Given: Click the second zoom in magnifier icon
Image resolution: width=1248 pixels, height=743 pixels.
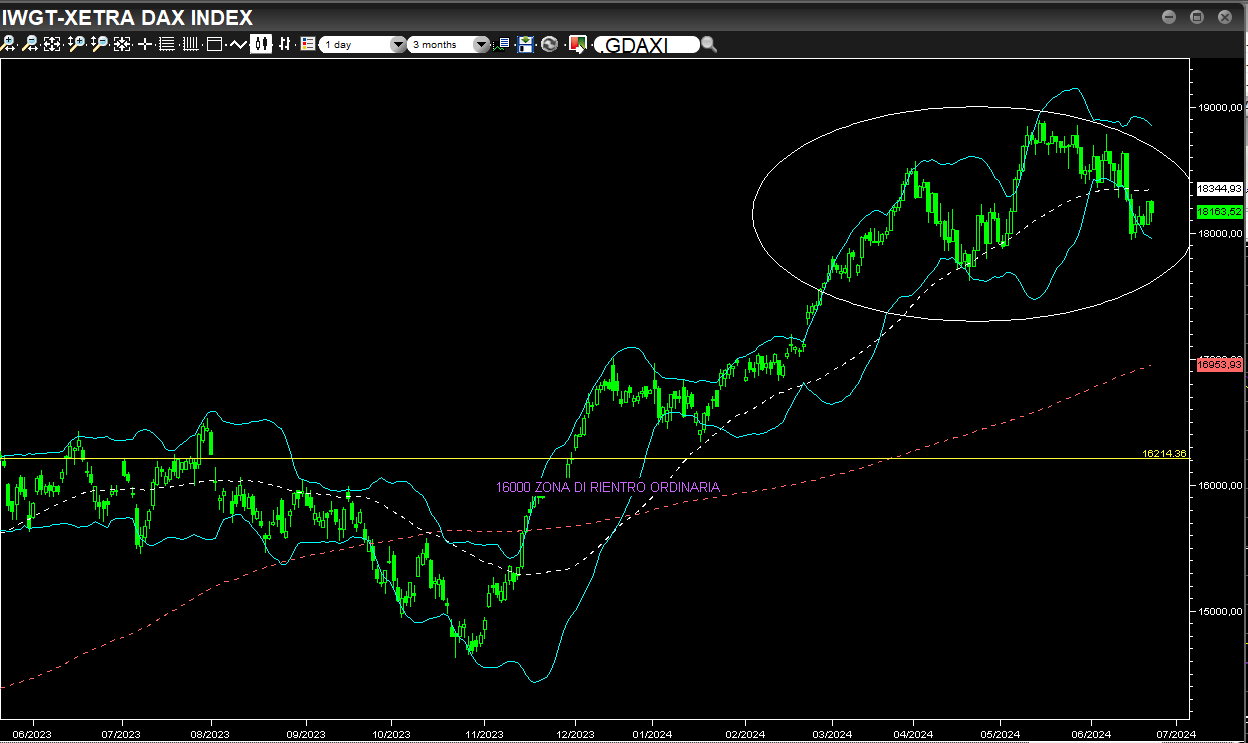Looking at the screenshot, I should coord(76,44).
